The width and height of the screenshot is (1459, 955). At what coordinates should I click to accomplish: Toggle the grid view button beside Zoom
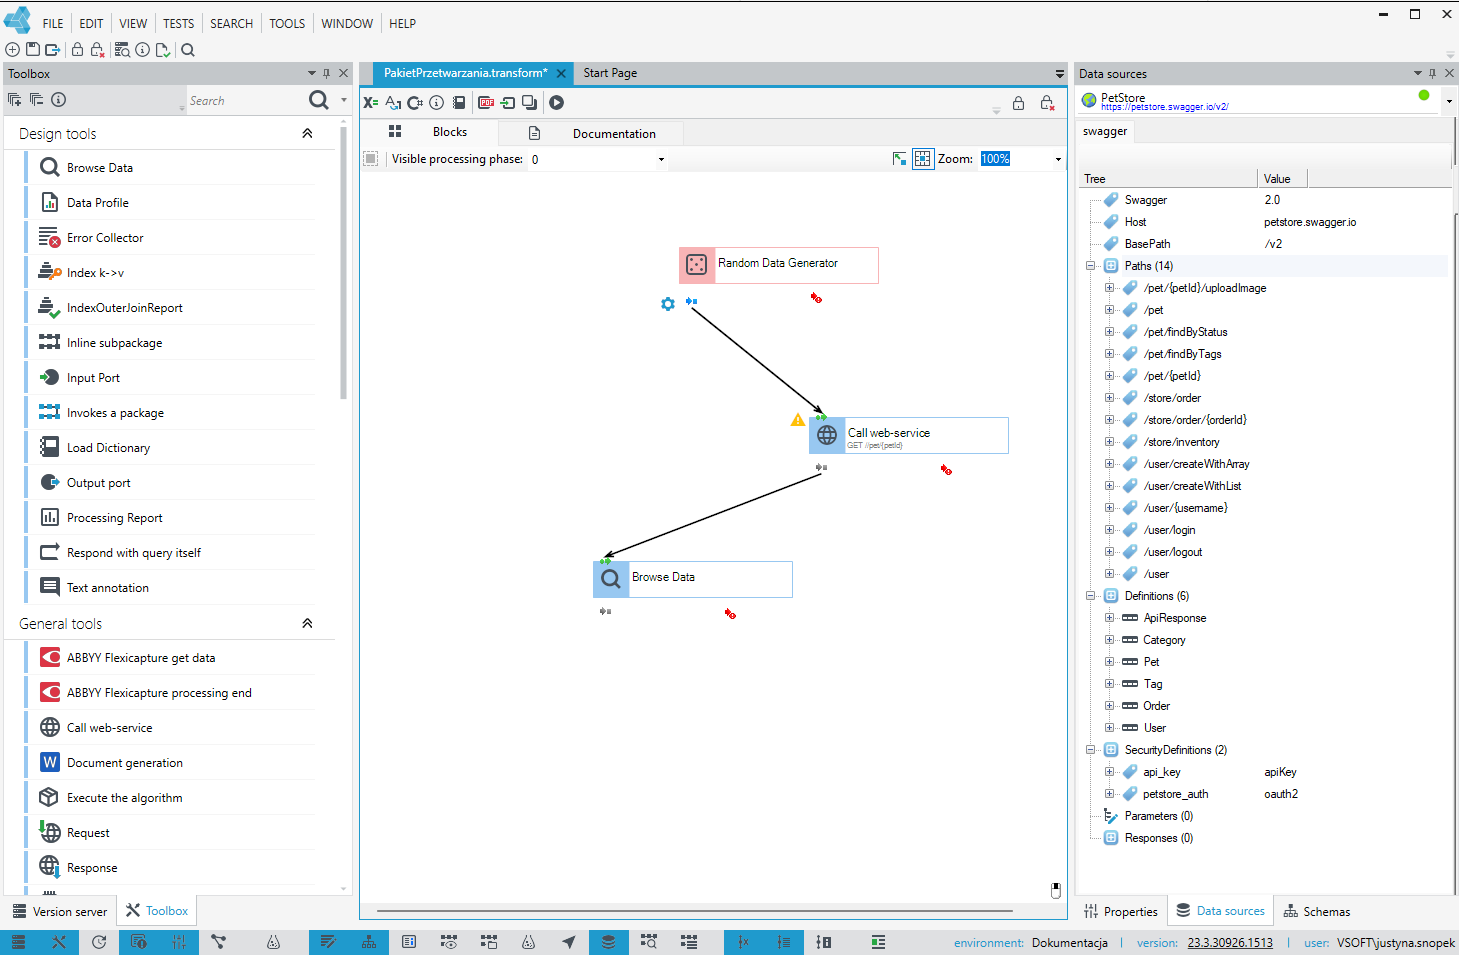coord(922,159)
